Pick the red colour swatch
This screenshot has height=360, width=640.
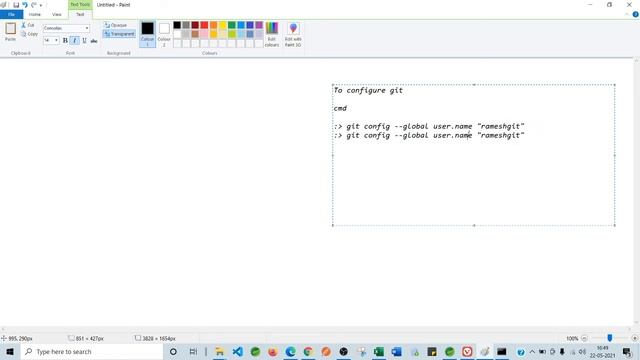point(204,25)
